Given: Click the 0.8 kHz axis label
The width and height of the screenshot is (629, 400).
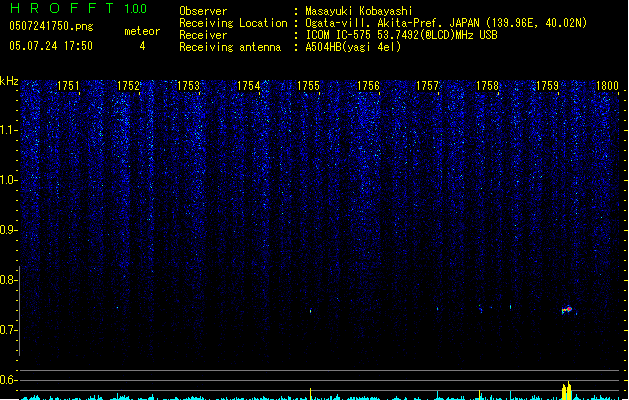Looking at the screenshot, I should (8, 280).
